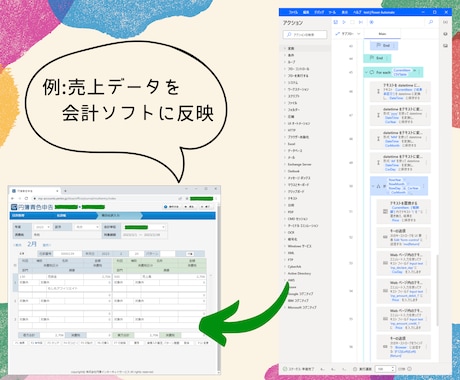
Task: Open options dots on the For each action
Action: pos(420,72)
